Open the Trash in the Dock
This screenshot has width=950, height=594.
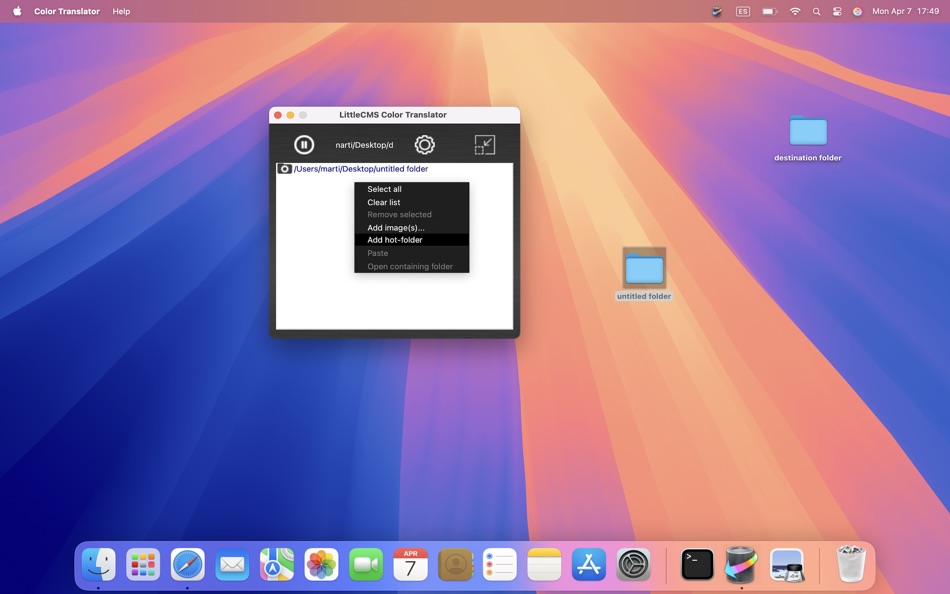(x=850, y=564)
